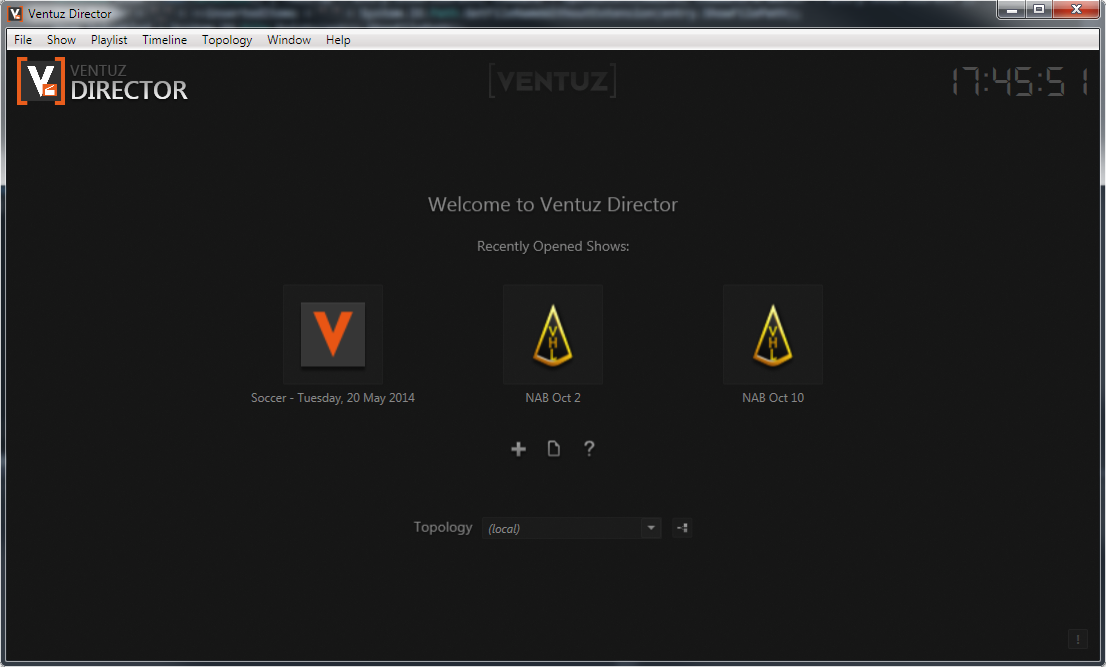The width and height of the screenshot is (1106, 667).
Task: Open the NAB Oct 2 show
Action: (553, 334)
